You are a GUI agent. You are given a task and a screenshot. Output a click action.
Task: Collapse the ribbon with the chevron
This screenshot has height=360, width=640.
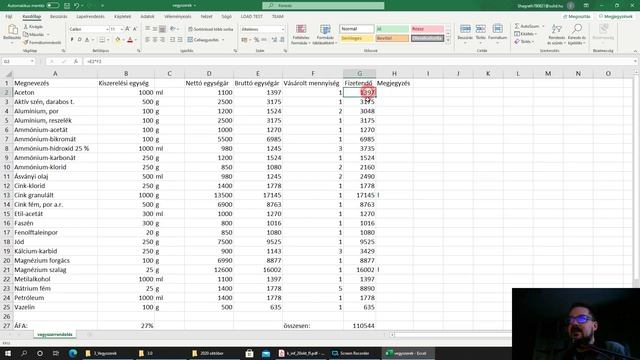pos(635,51)
